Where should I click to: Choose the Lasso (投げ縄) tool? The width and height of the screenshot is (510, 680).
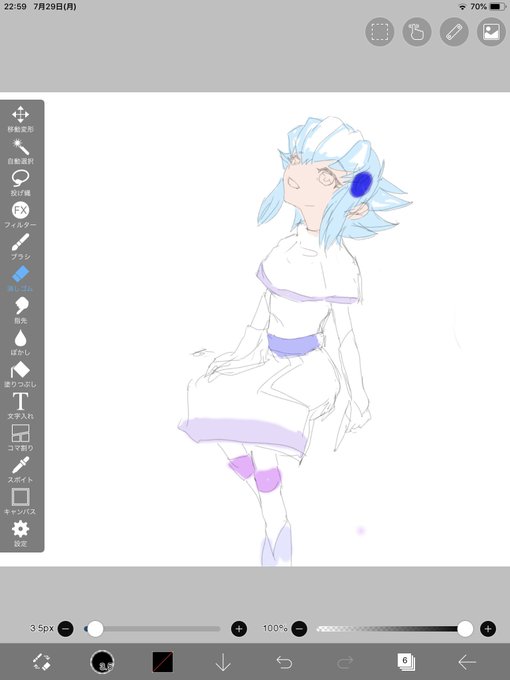point(20,183)
